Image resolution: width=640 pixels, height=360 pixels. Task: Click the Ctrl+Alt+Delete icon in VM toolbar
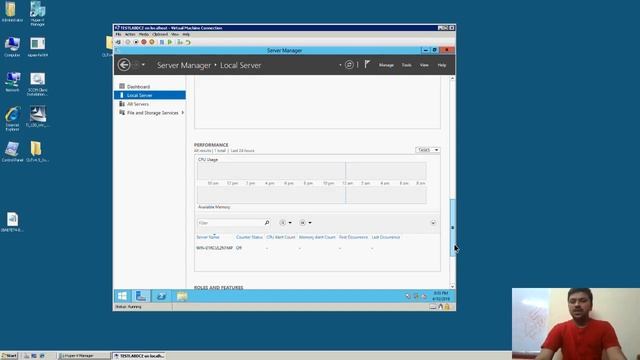click(x=118, y=42)
